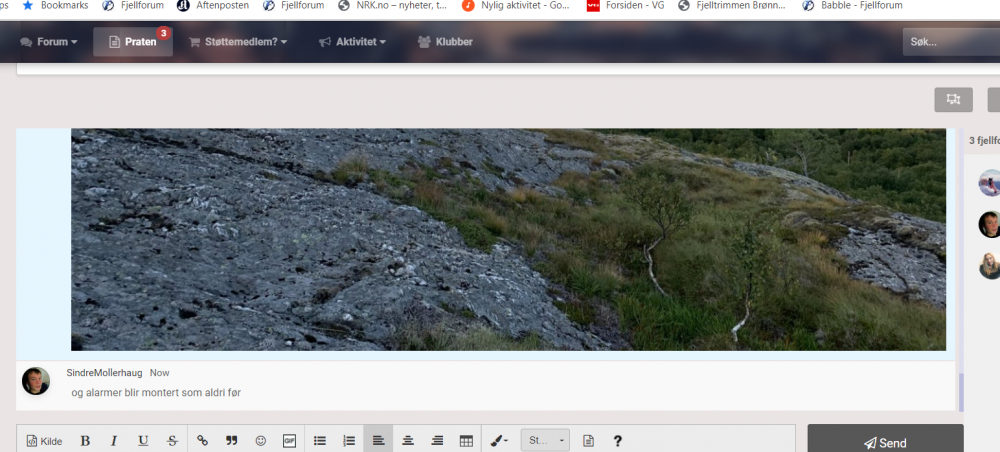Open the emoji smiley picker
This screenshot has width=1000, height=452.
[x=261, y=440]
